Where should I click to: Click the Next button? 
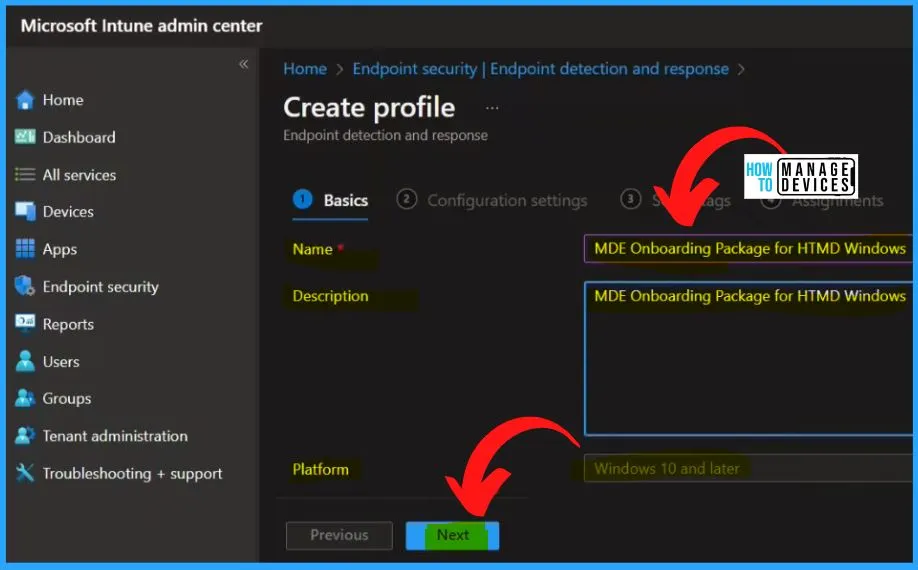[453, 535]
